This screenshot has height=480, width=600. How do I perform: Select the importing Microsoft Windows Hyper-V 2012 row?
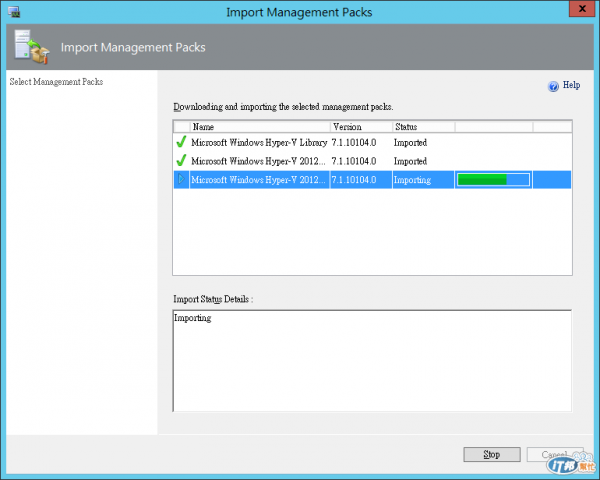tap(372, 180)
